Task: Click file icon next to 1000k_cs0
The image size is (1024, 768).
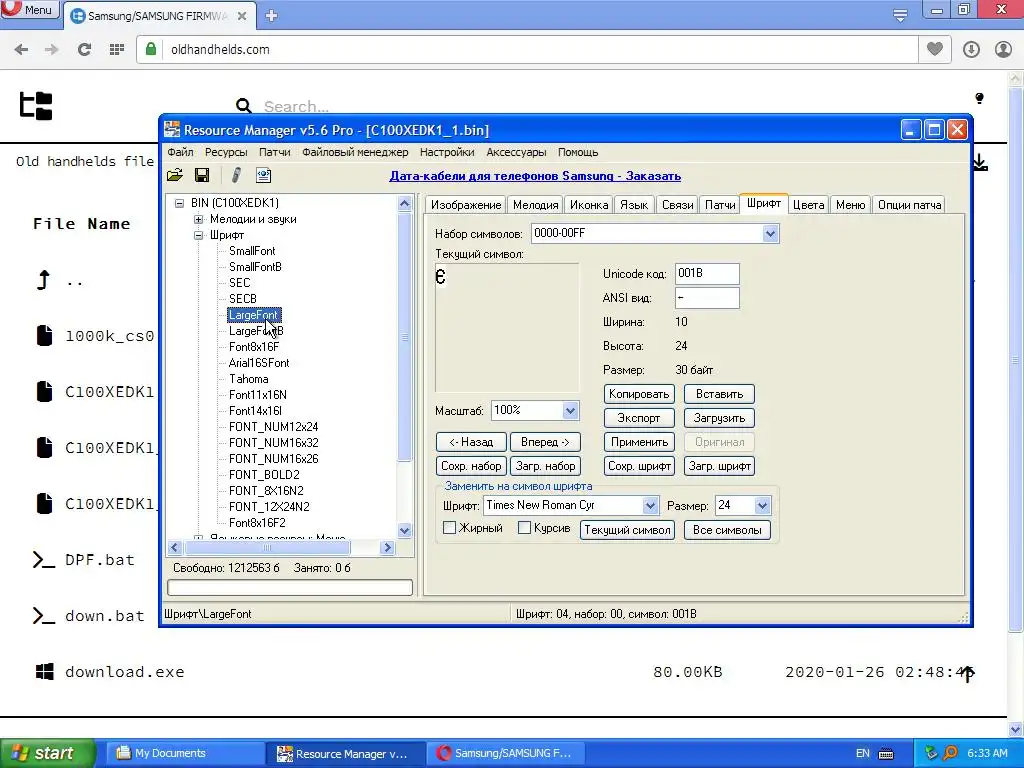Action: [x=44, y=335]
